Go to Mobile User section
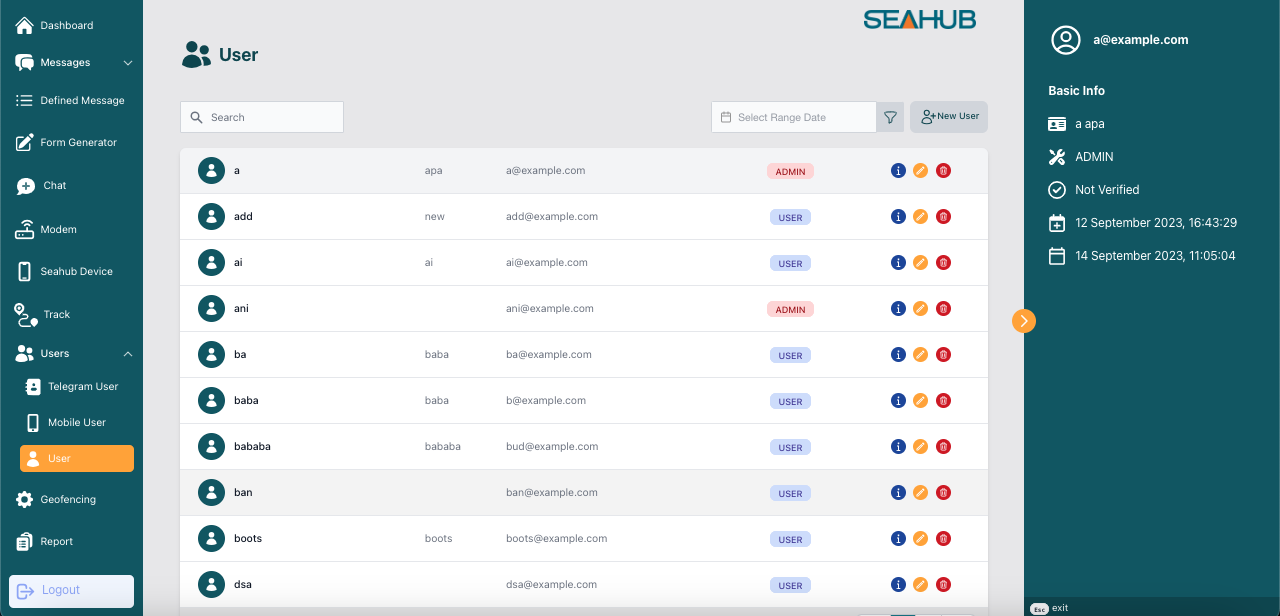This screenshot has height=616, width=1280. click(76, 423)
